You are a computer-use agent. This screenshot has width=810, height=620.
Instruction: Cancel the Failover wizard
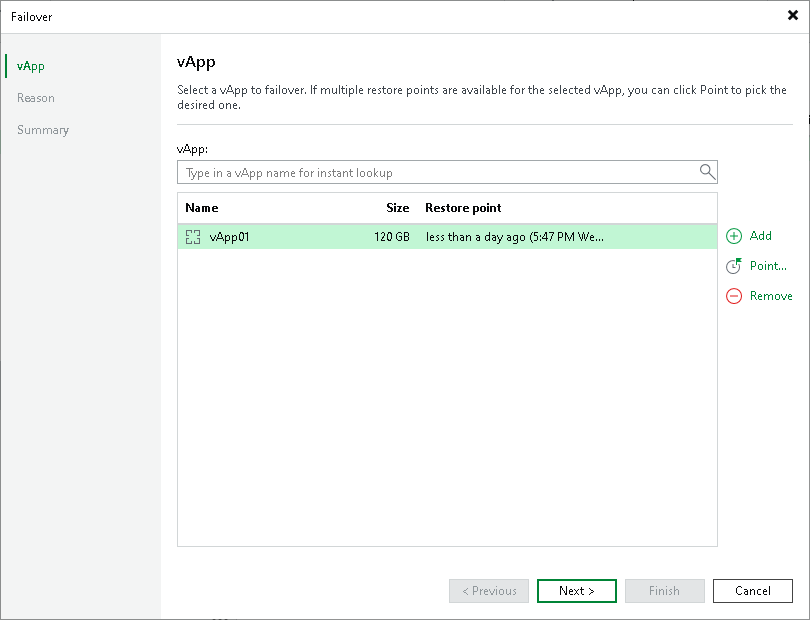click(752, 591)
